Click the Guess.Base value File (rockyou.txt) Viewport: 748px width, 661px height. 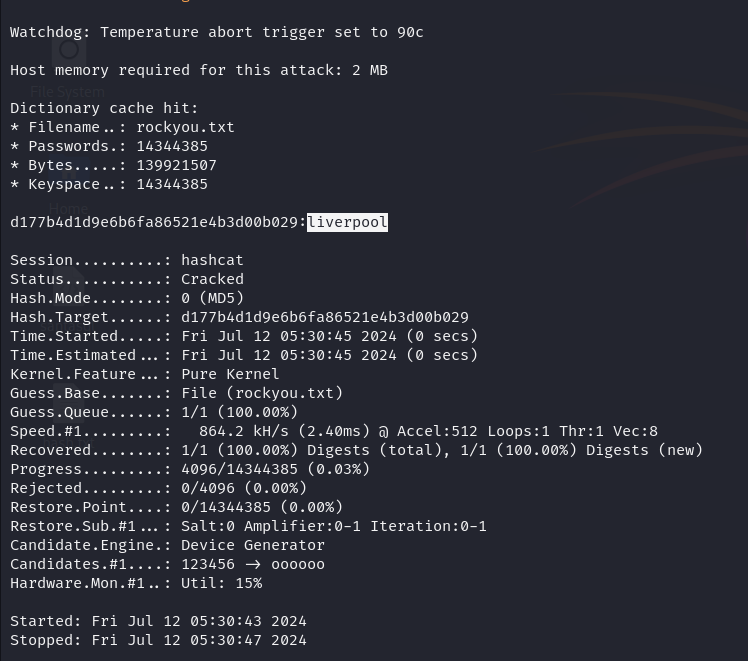coord(262,393)
